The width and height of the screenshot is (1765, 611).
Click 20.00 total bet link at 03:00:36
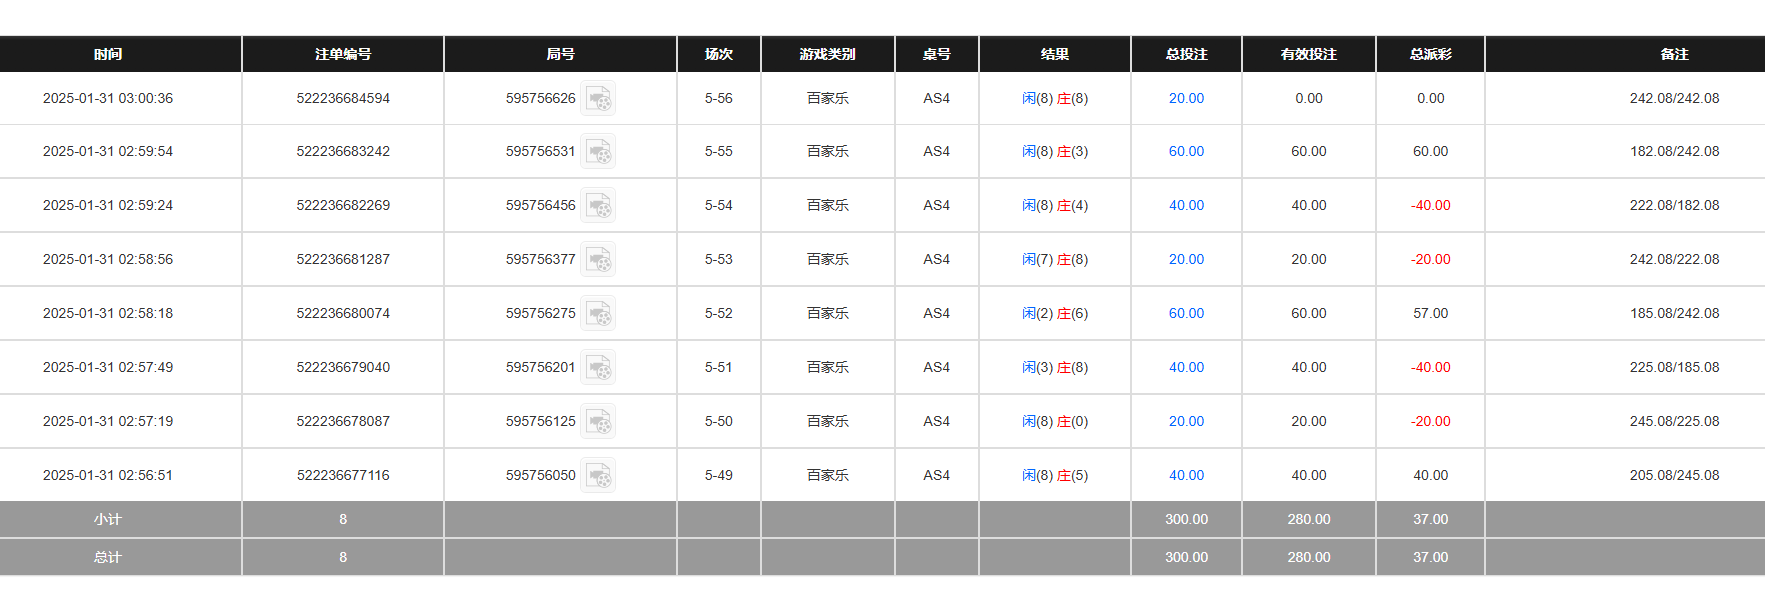[x=1186, y=98]
